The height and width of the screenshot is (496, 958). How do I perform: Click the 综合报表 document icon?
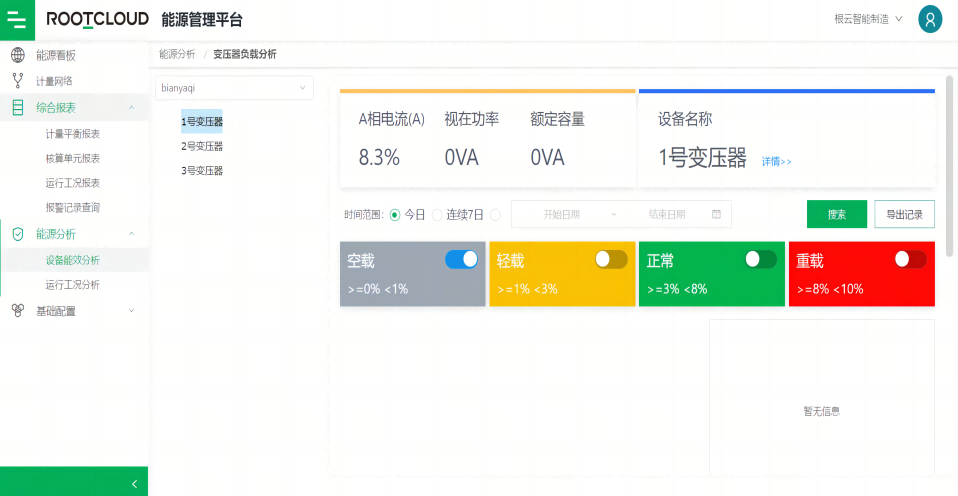(18, 107)
